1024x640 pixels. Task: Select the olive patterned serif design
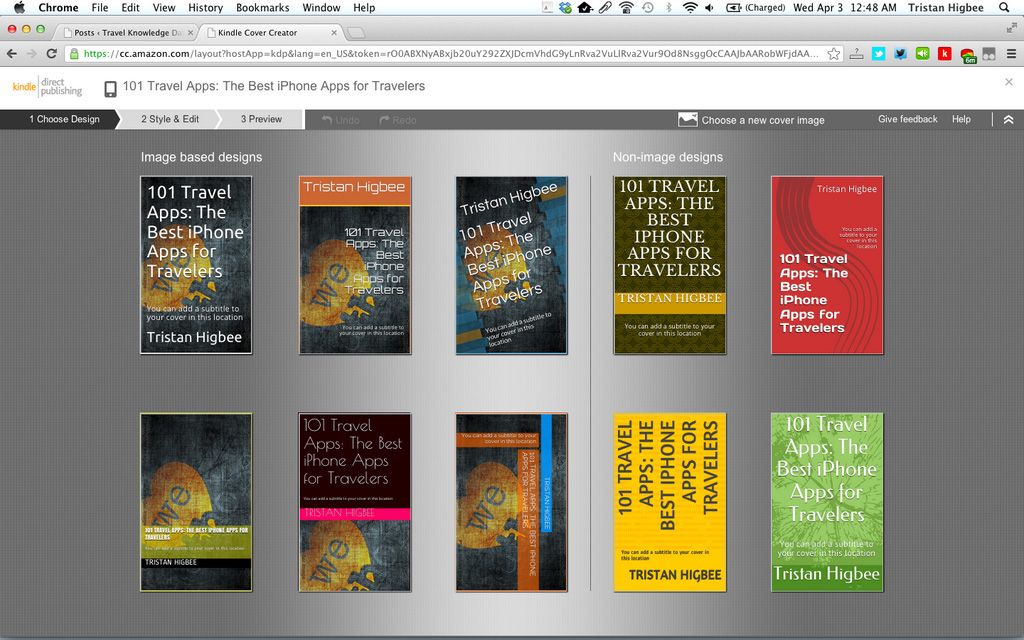pyautogui.click(x=669, y=265)
